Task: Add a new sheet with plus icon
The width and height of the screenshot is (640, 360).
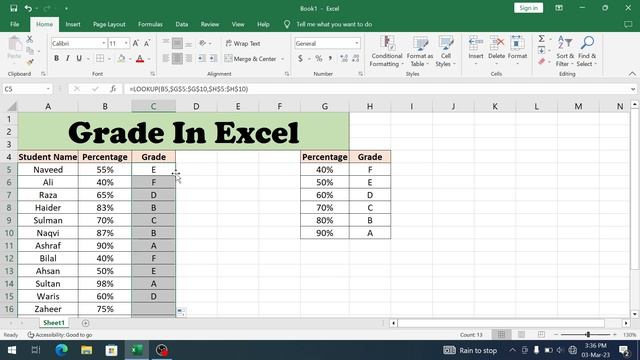Action: [85, 323]
